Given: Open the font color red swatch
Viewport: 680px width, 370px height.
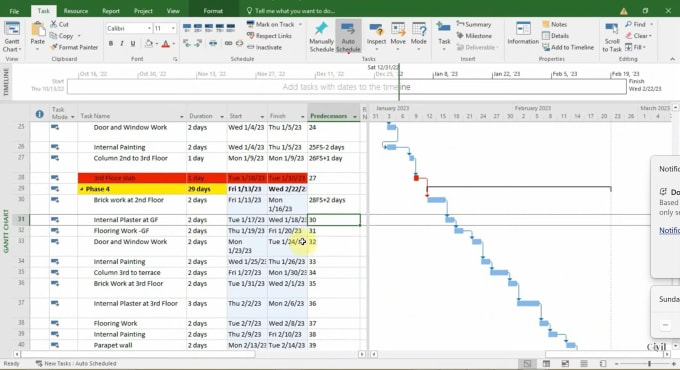Looking at the screenshot, I should (166, 43).
